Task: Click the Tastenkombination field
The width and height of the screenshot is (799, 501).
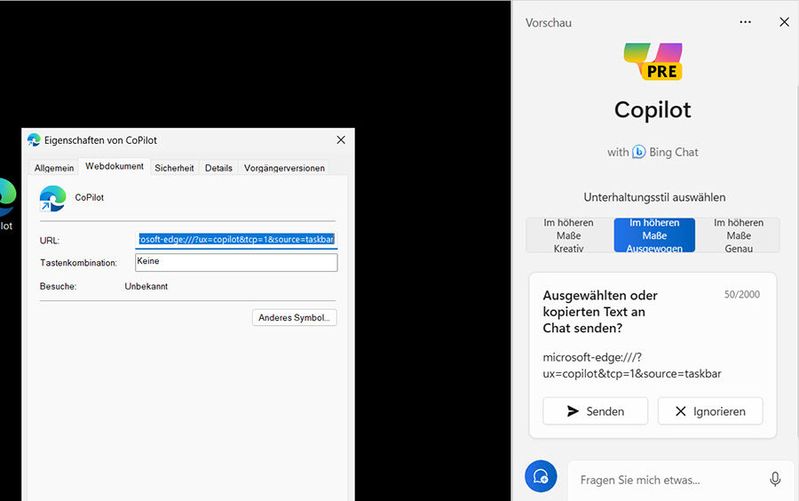Action: pyautogui.click(x=236, y=262)
